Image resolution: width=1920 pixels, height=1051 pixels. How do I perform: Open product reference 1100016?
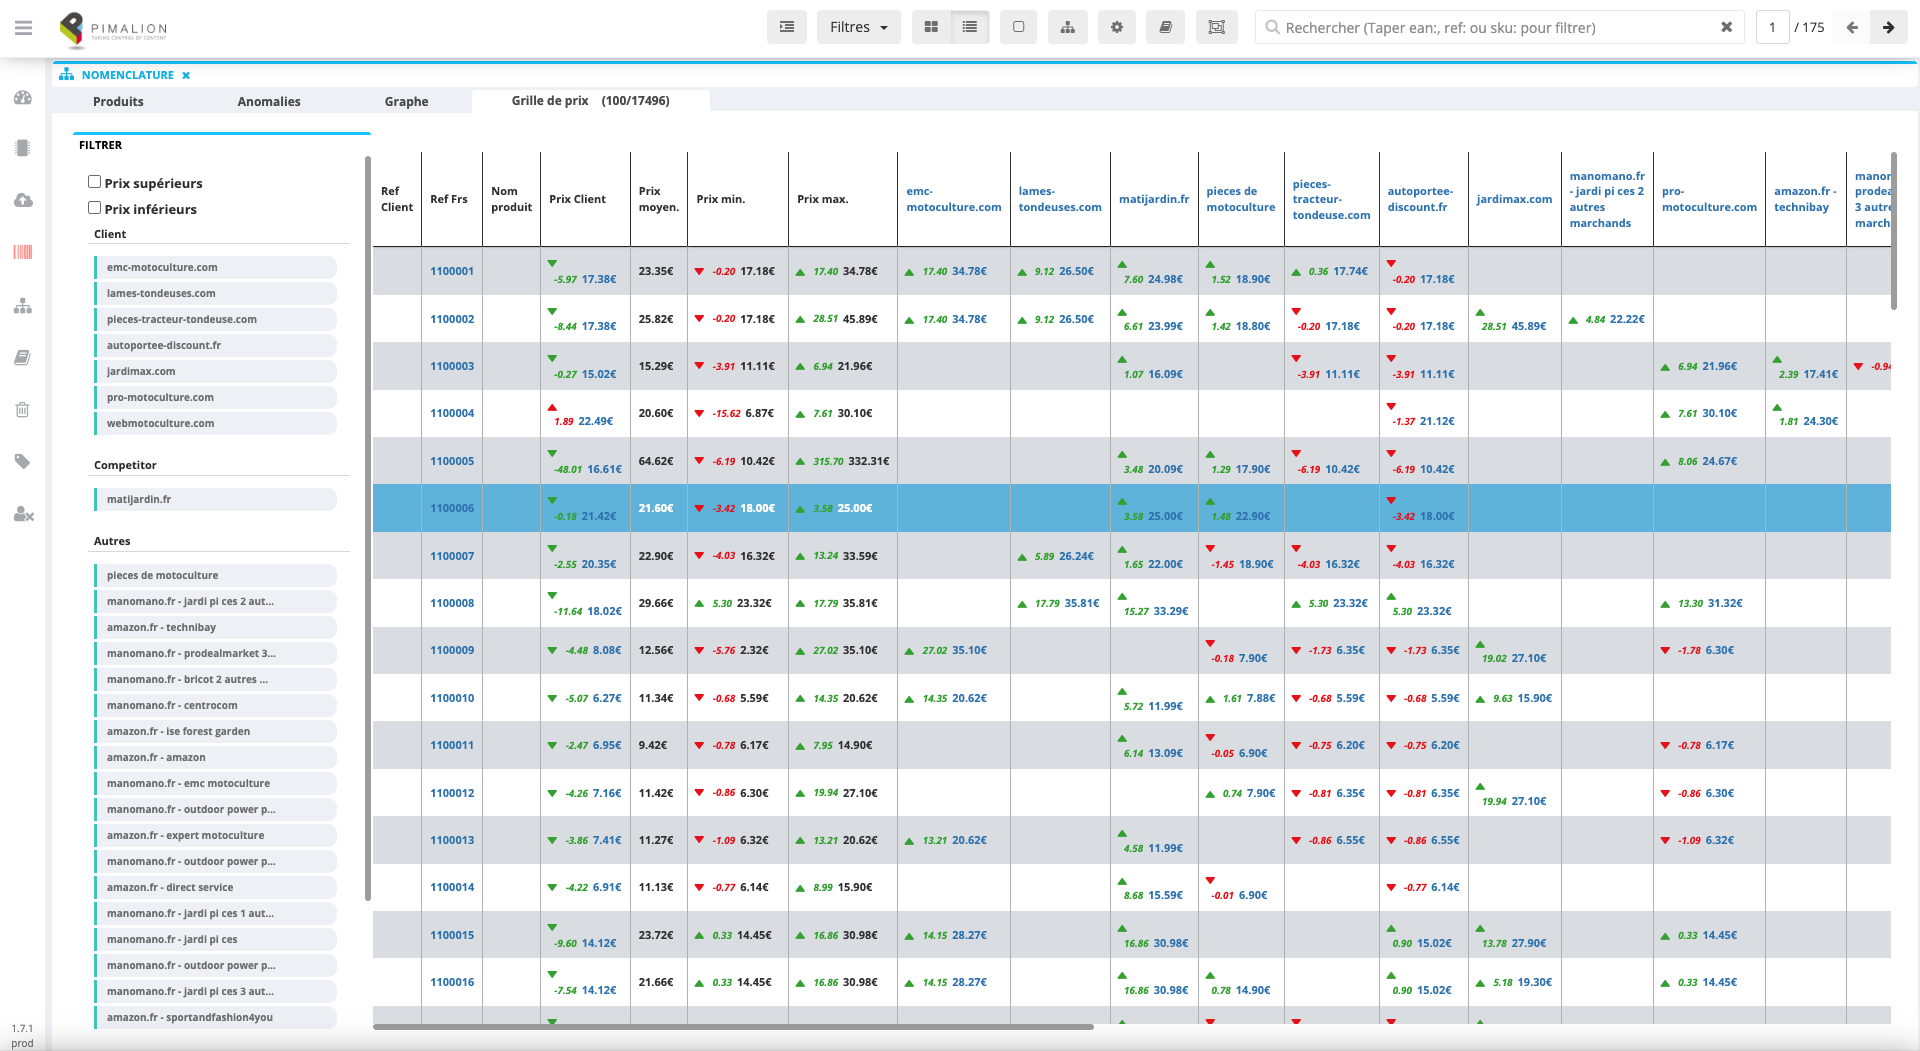[x=452, y=982]
